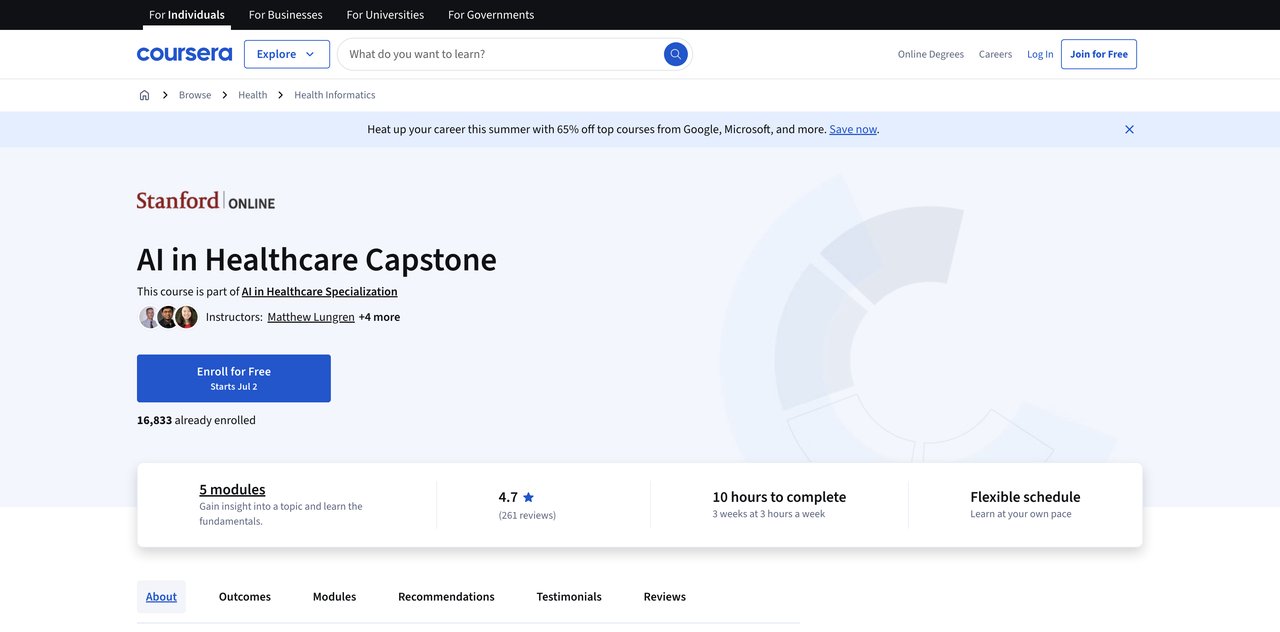Viewport: 1280px width, 632px height.
Task: Switch to the For Universities tab
Action: click(385, 15)
